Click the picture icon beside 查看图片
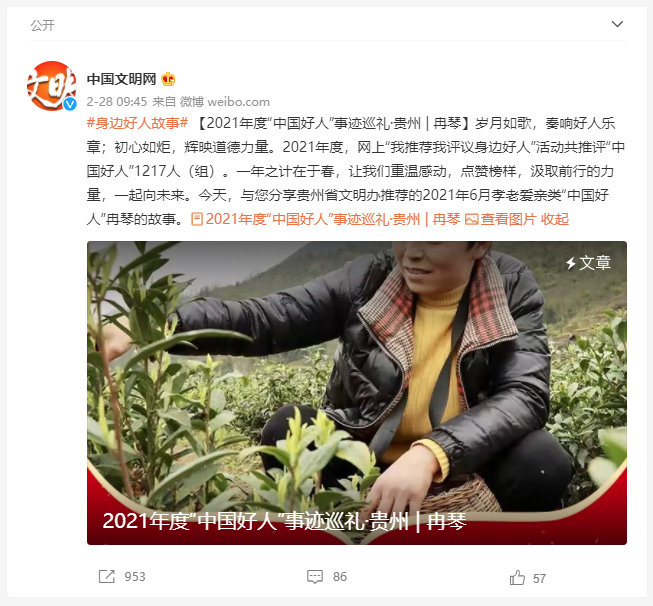 point(471,219)
